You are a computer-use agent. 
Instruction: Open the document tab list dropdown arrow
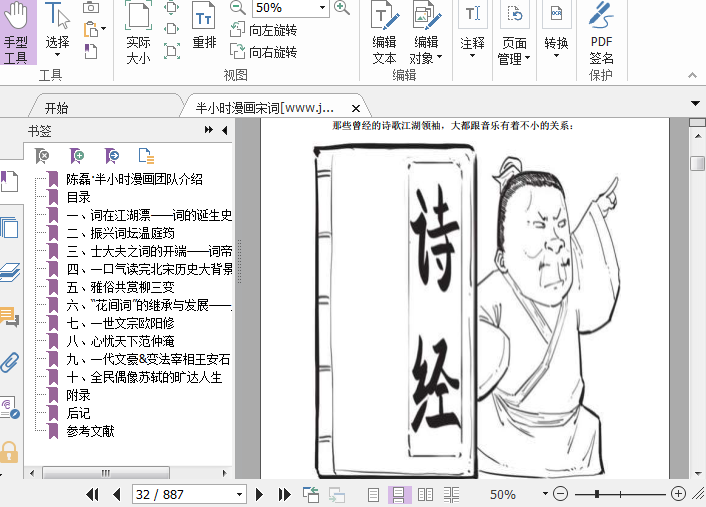click(x=696, y=104)
